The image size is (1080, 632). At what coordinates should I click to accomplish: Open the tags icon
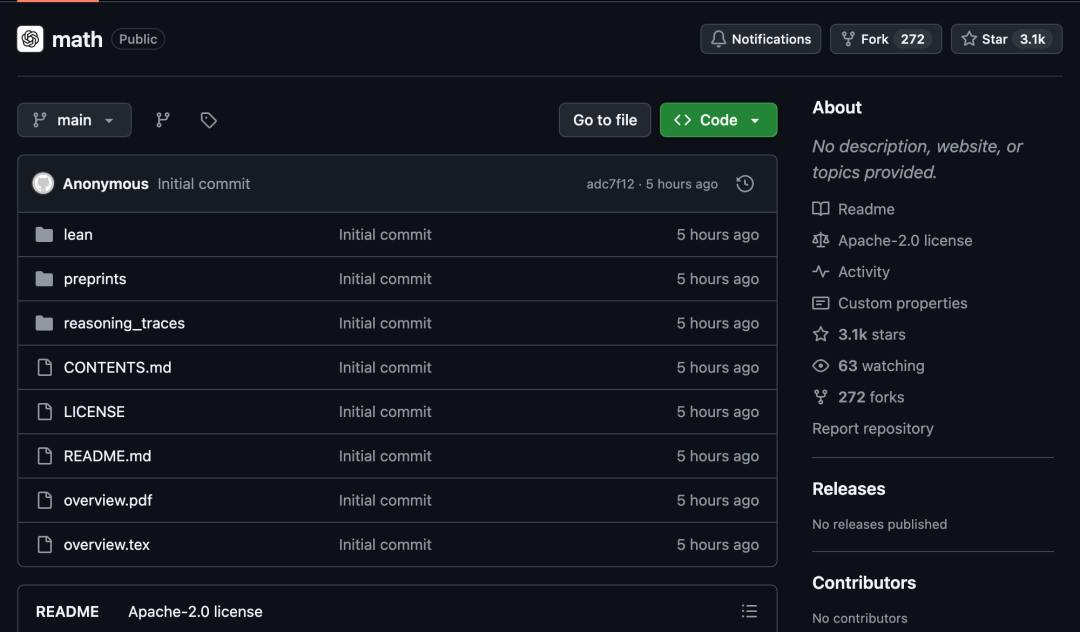coord(209,120)
